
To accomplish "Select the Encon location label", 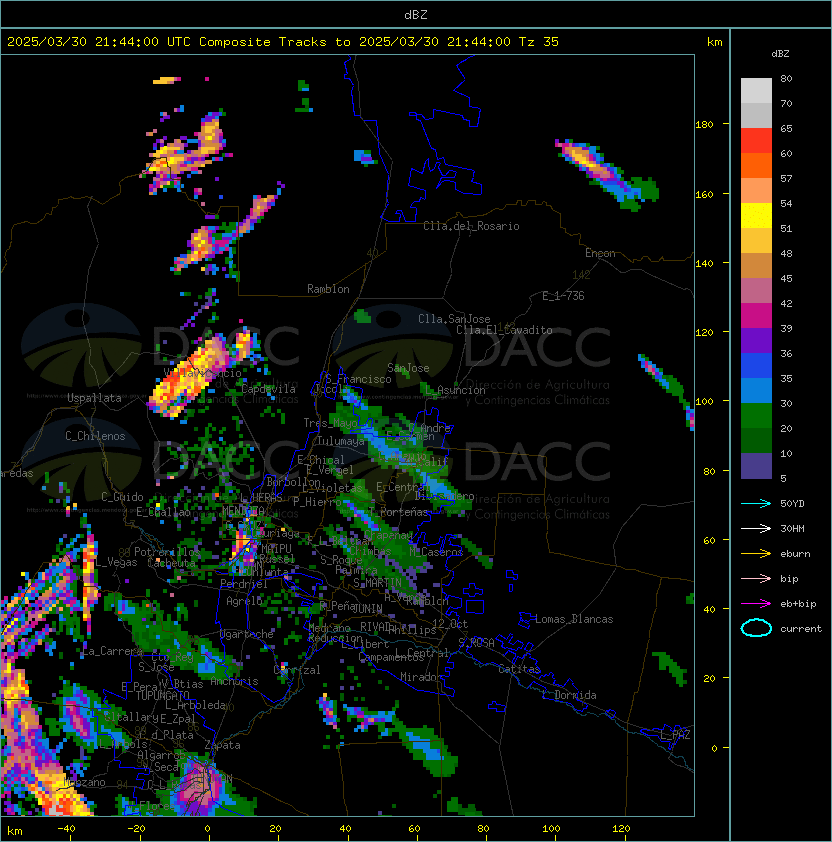I will coord(600,253).
